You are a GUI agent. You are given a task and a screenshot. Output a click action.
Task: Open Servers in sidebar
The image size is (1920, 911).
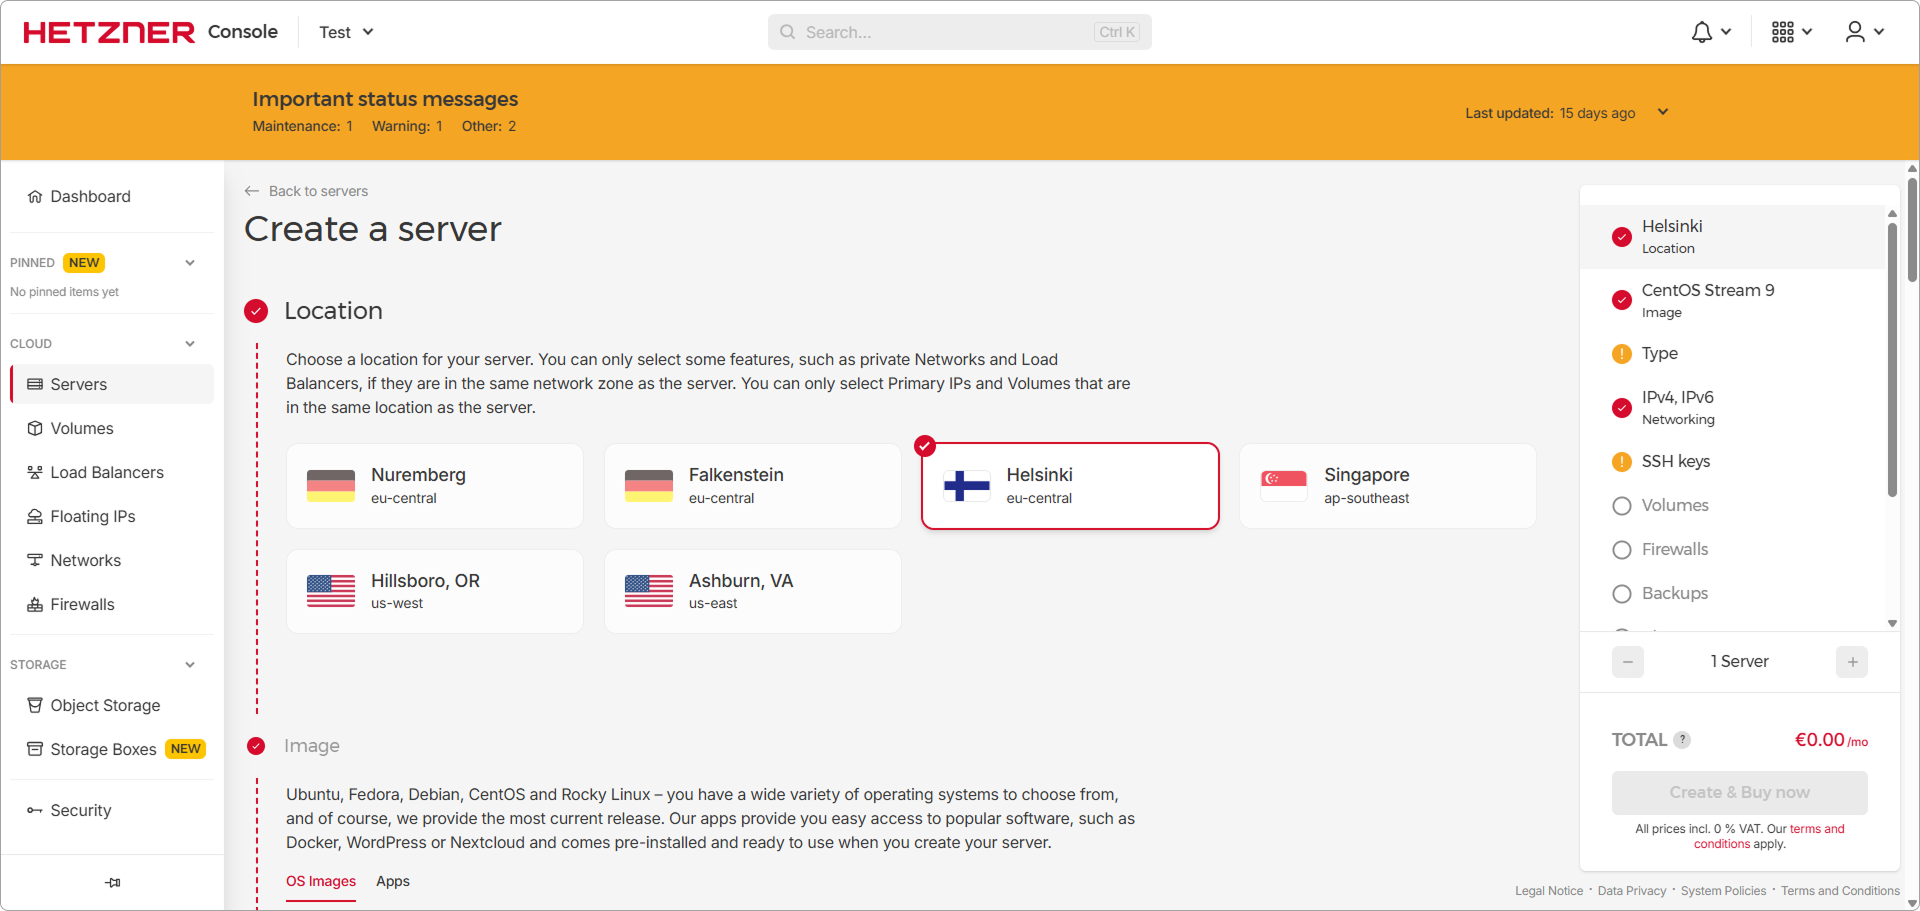[112, 384]
